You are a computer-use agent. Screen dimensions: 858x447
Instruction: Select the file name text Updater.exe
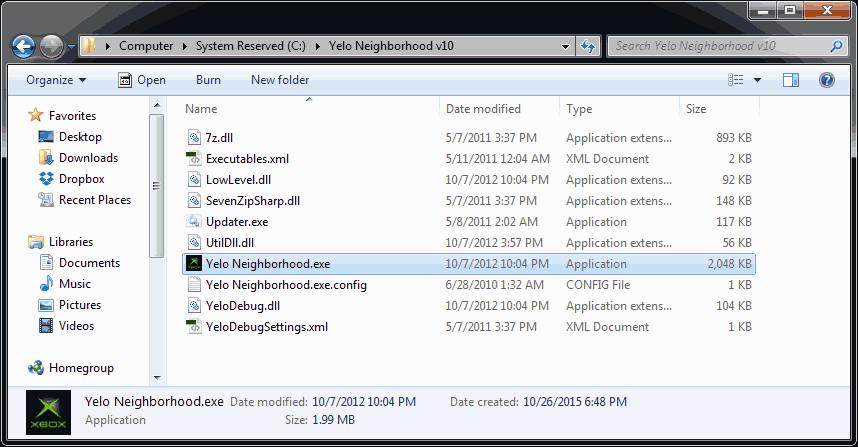[x=237, y=222]
